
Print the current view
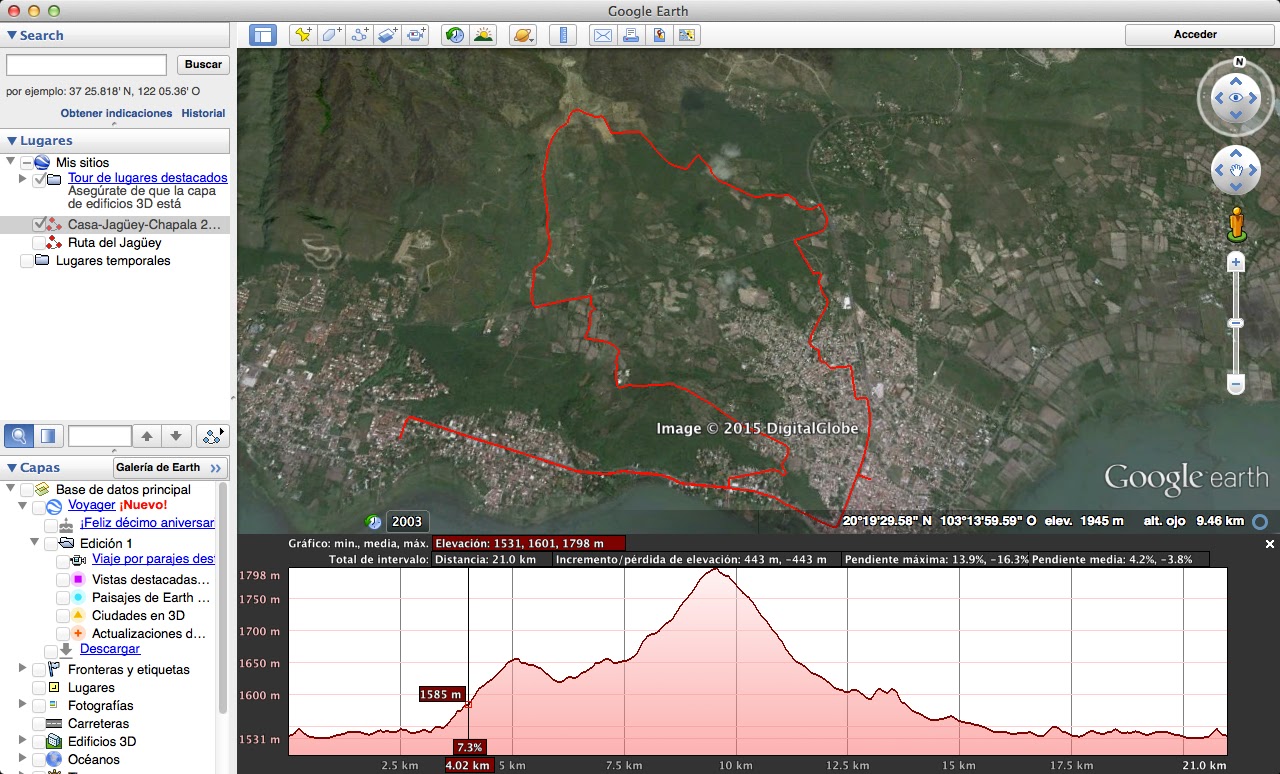[631, 35]
